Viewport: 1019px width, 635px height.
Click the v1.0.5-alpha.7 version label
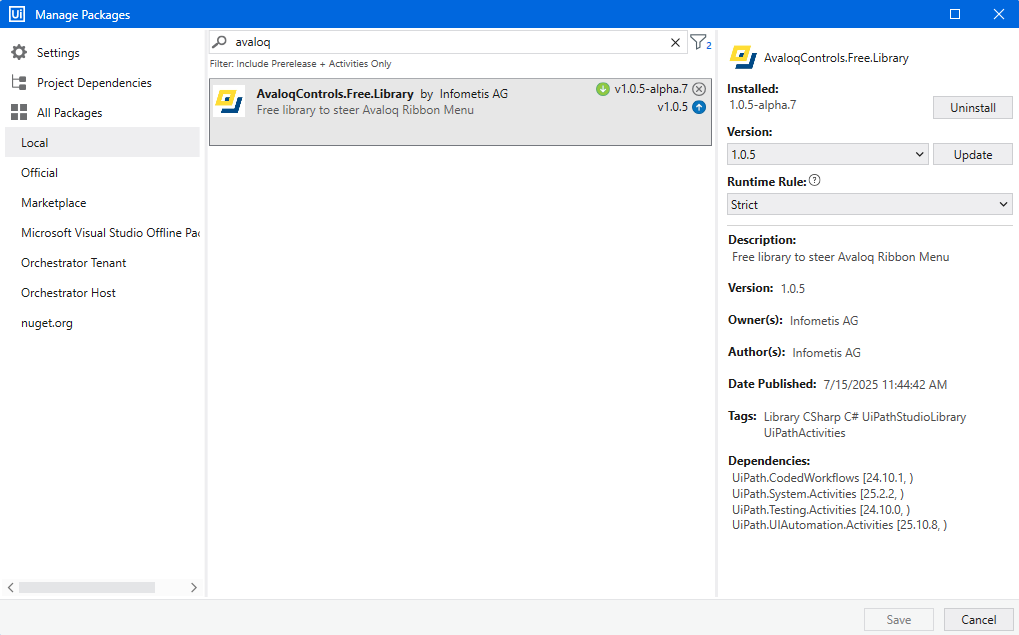click(x=651, y=89)
